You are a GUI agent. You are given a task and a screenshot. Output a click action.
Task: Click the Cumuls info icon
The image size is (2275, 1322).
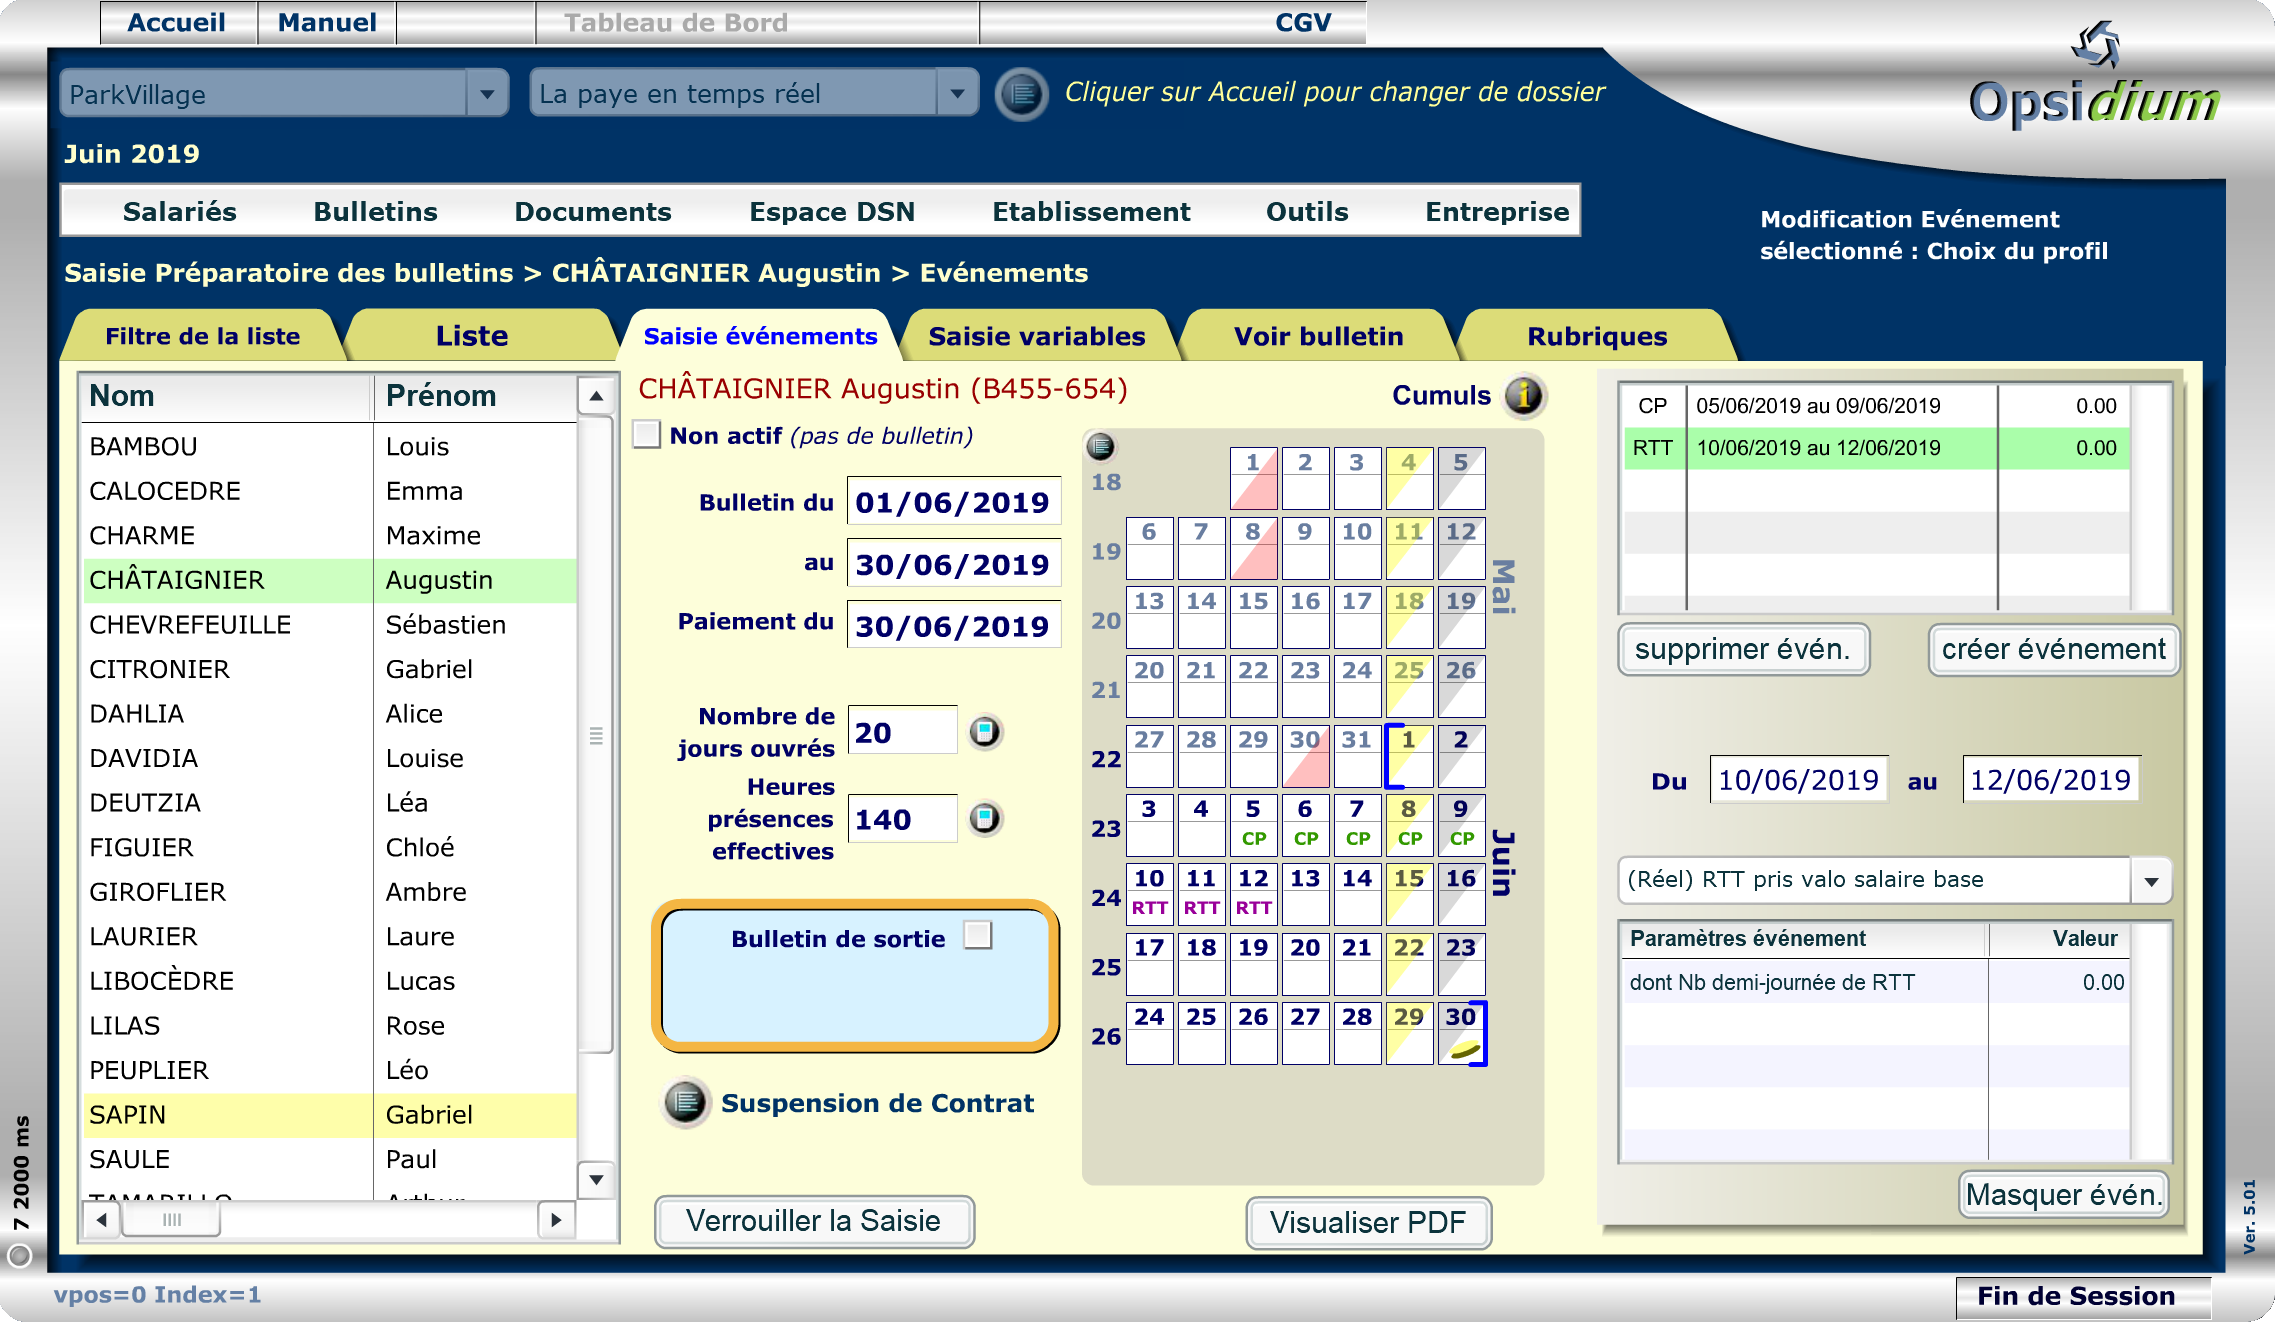[x=1523, y=396]
